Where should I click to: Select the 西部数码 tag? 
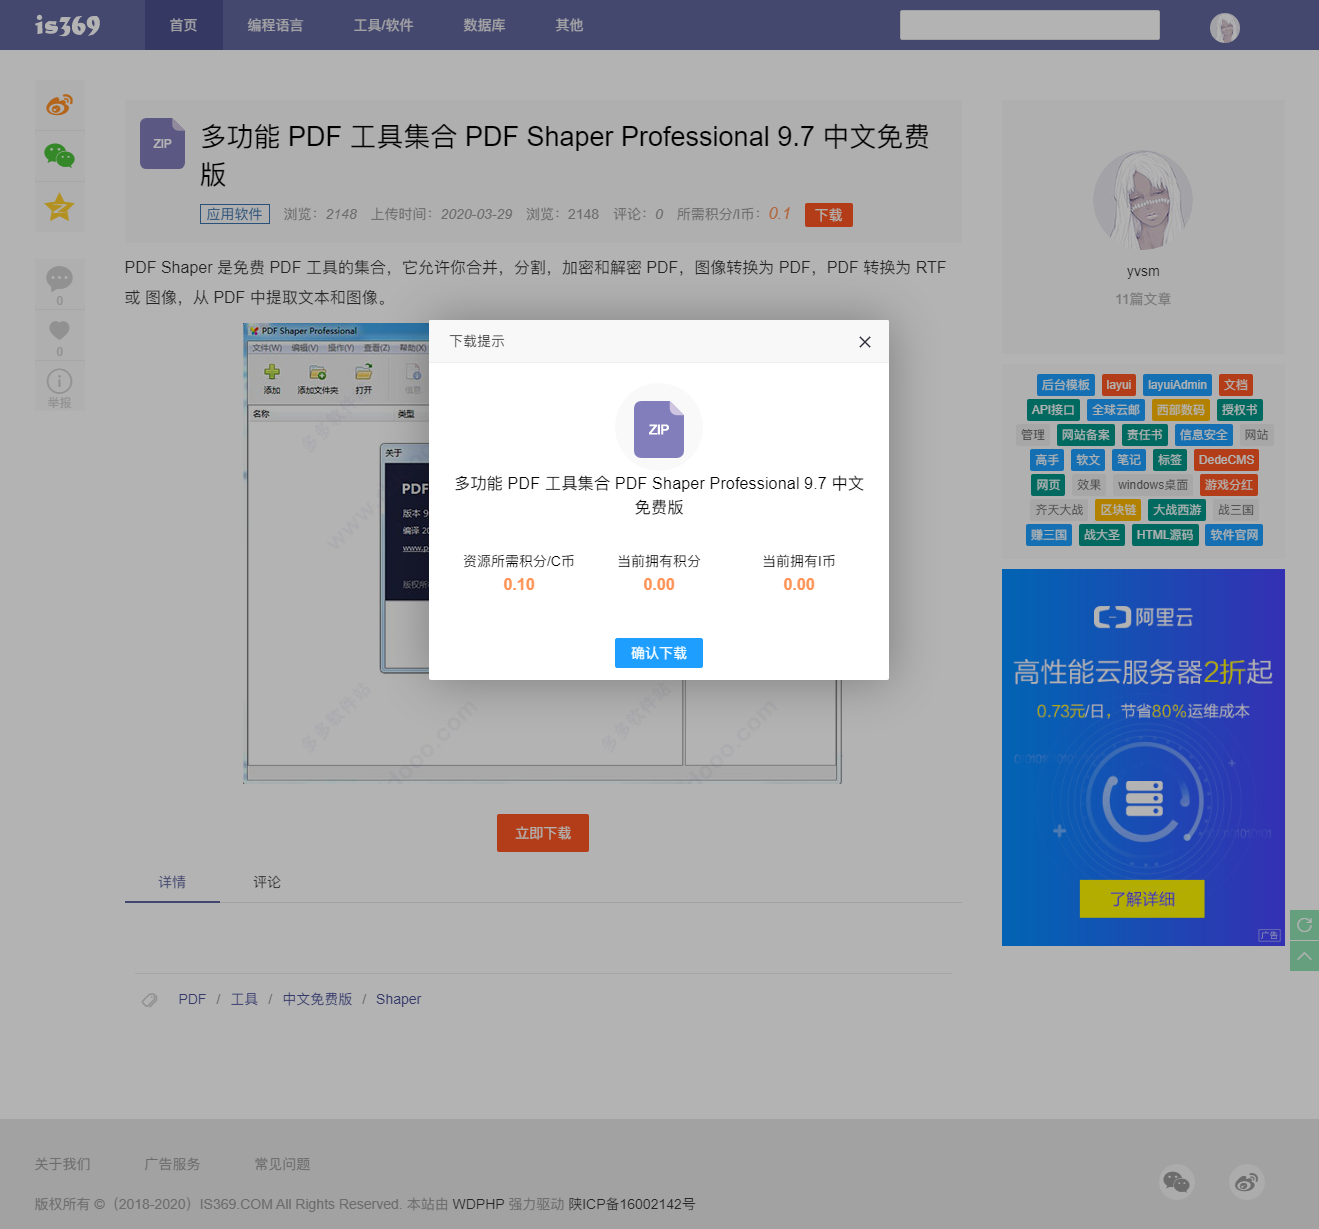[1181, 410]
